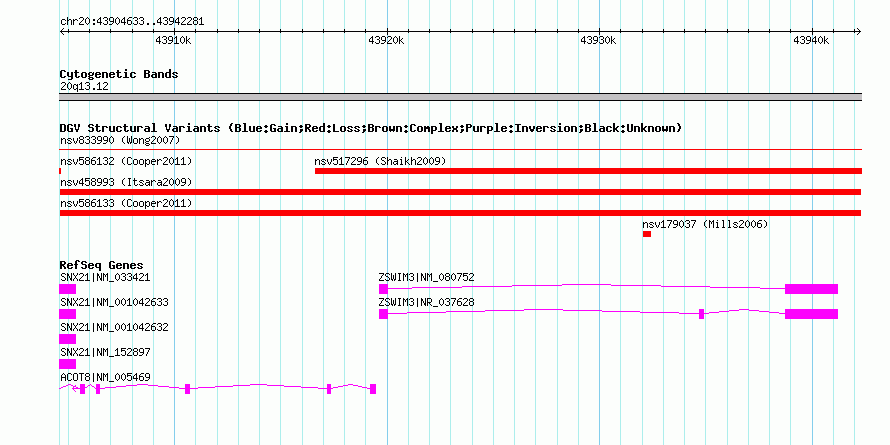Select the thin red nsv833990 variant line

pyautogui.click(x=461, y=150)
